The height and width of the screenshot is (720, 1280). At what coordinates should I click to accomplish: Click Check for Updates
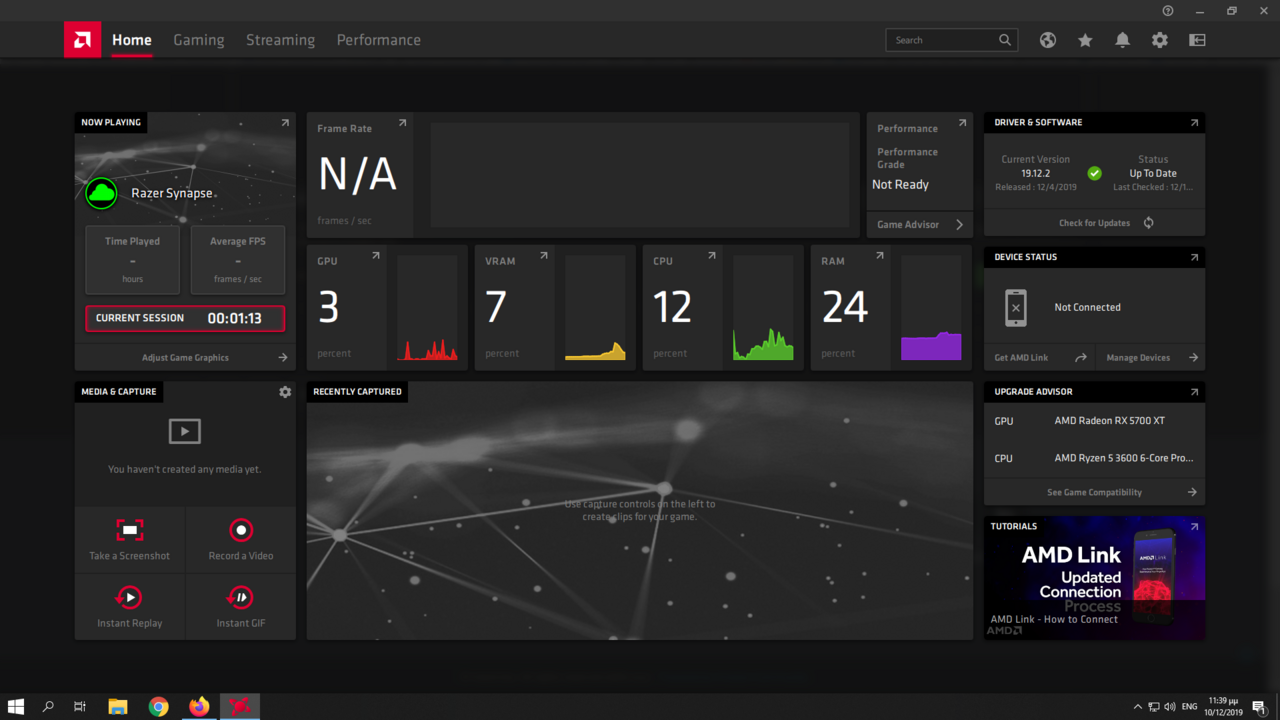pos(1094,223)
